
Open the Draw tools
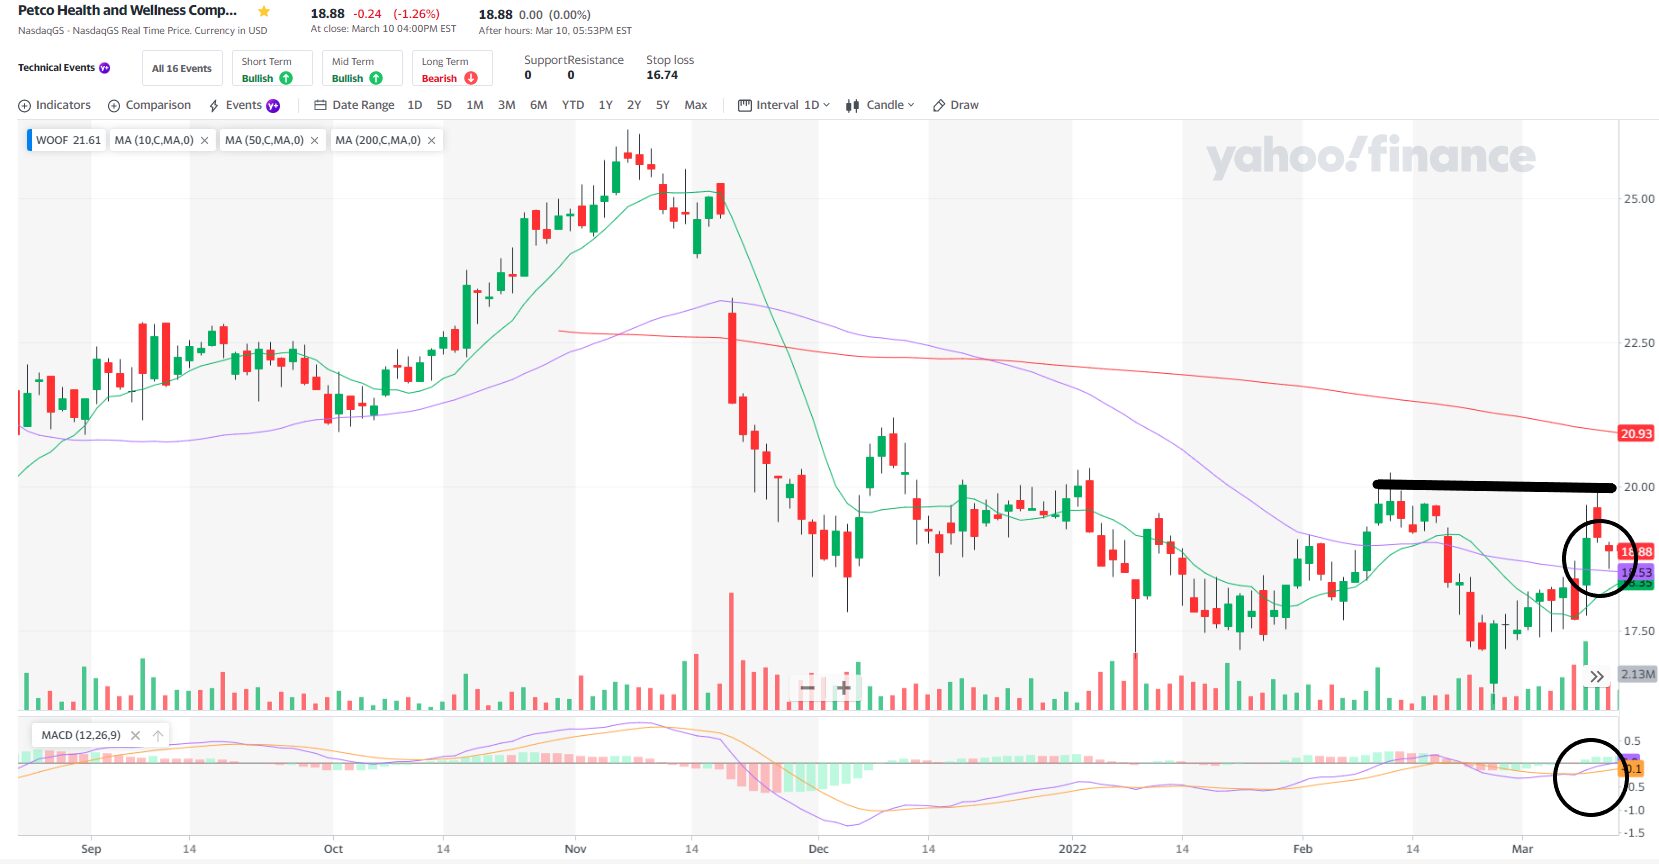(956, 105)
